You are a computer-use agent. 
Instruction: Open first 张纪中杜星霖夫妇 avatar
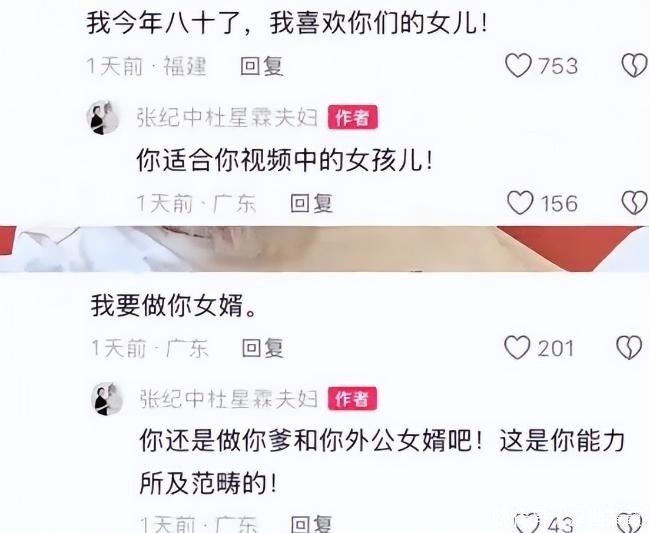(x=103, y=118)
